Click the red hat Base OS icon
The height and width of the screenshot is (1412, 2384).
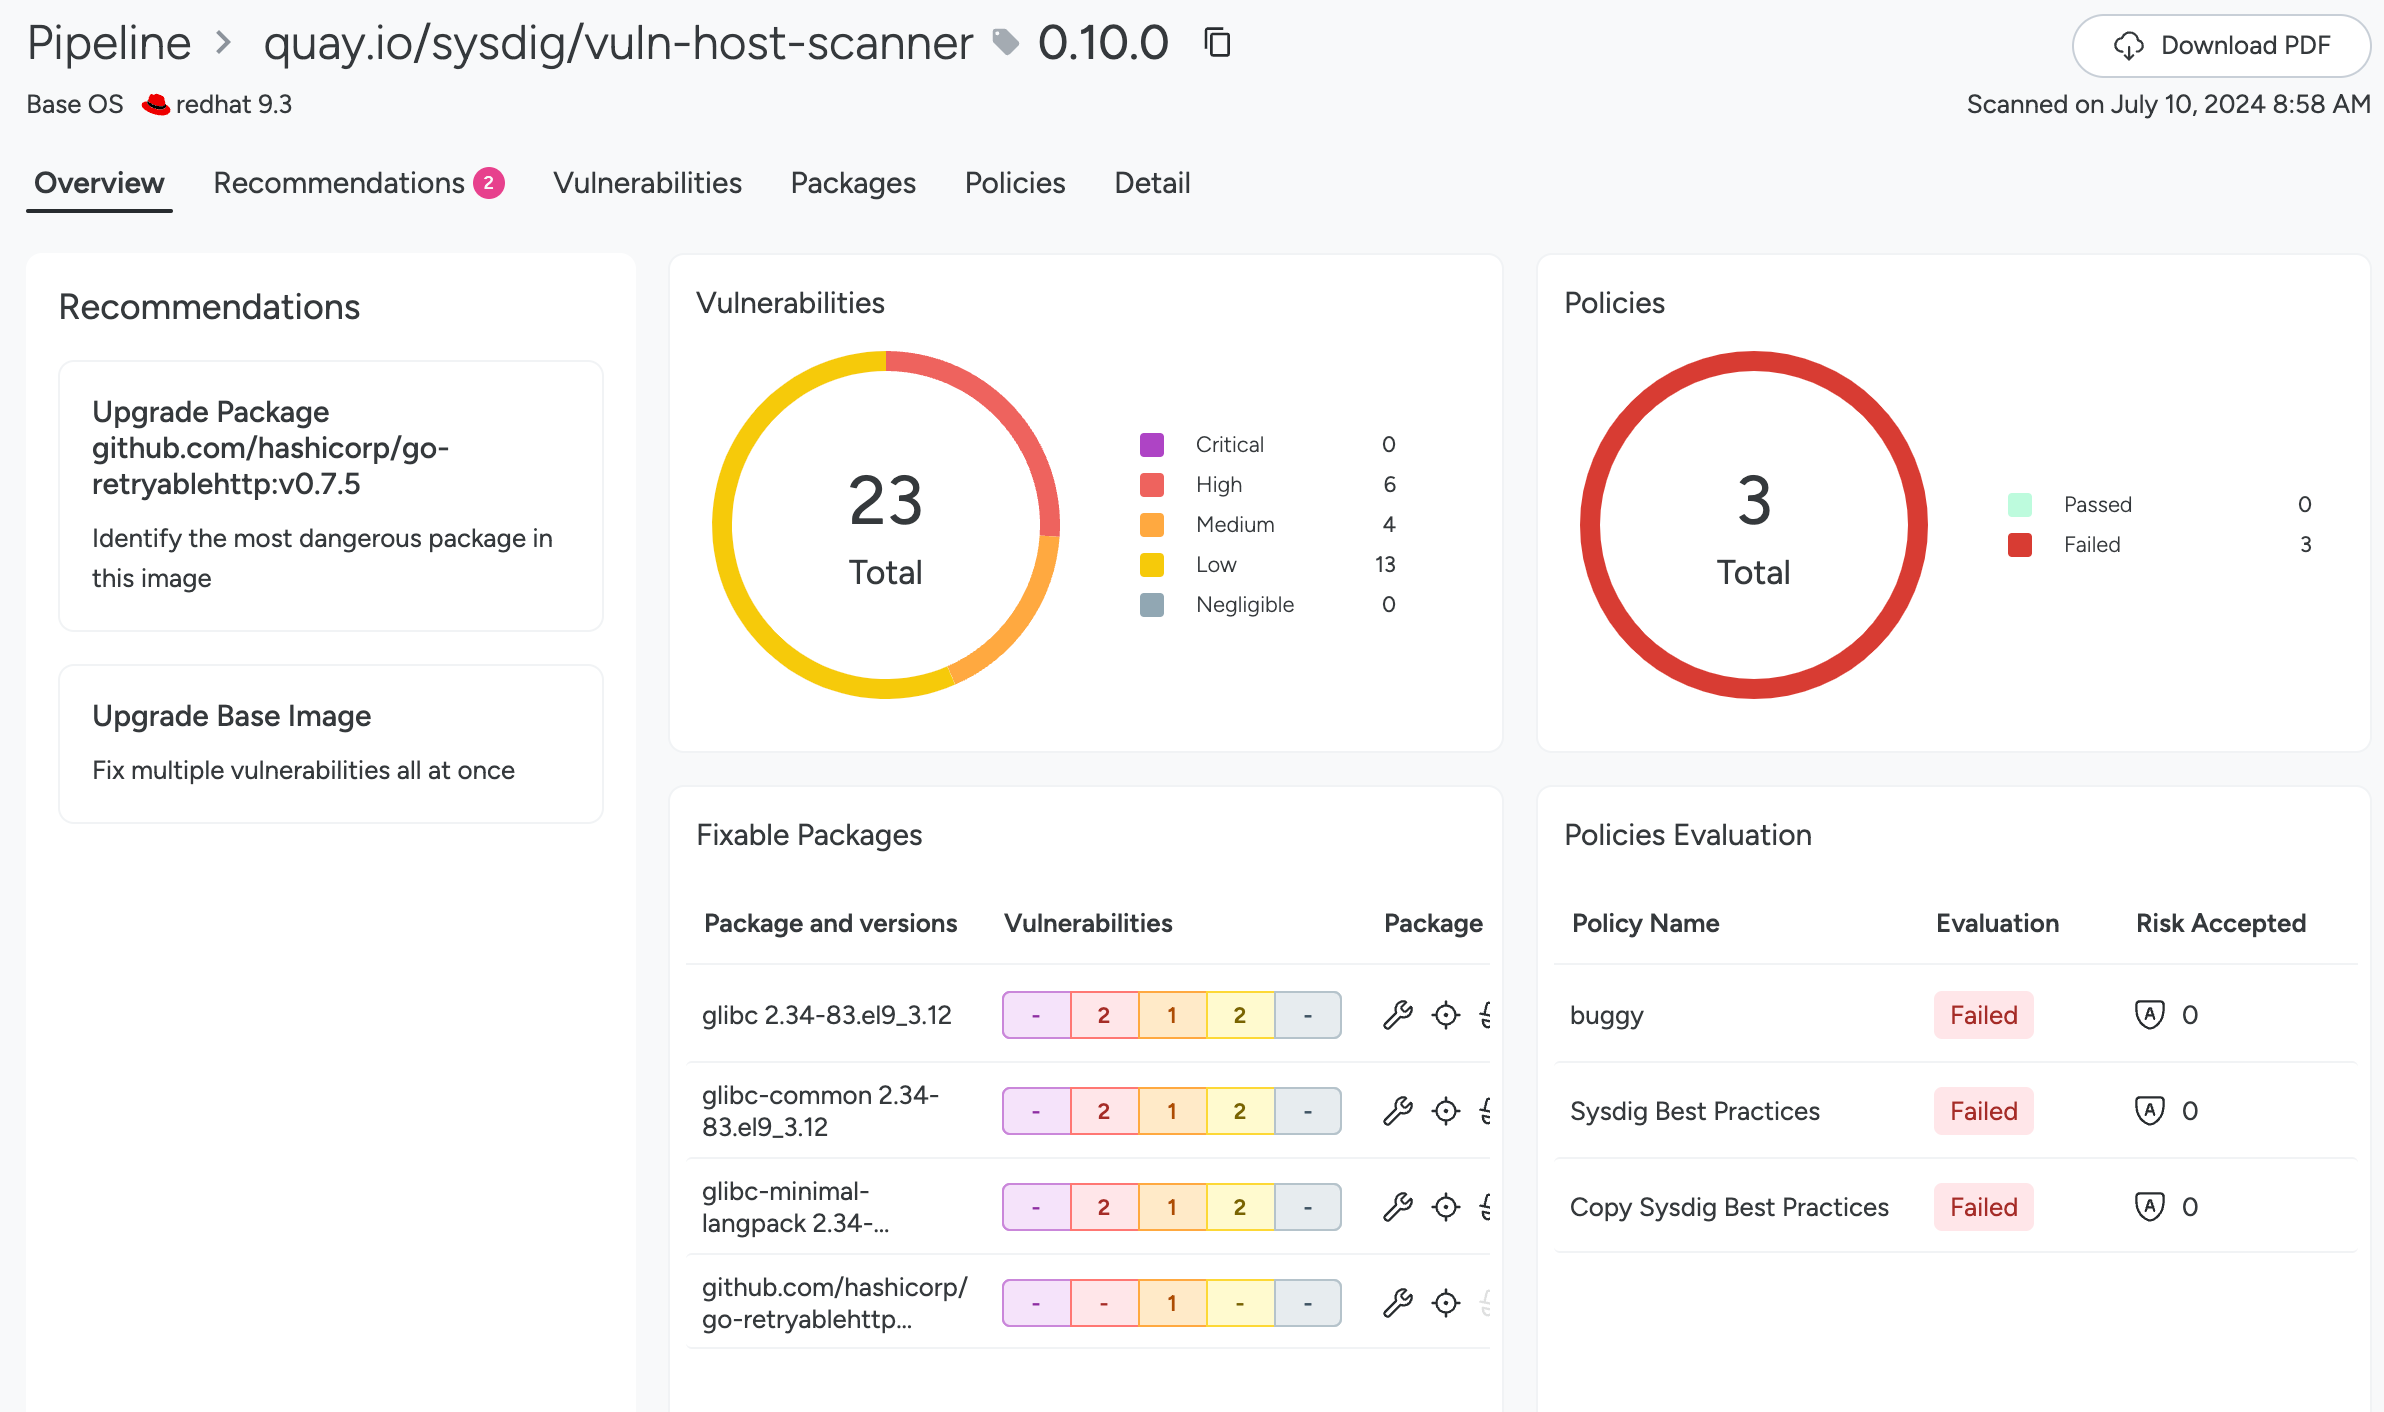(155, 104)
